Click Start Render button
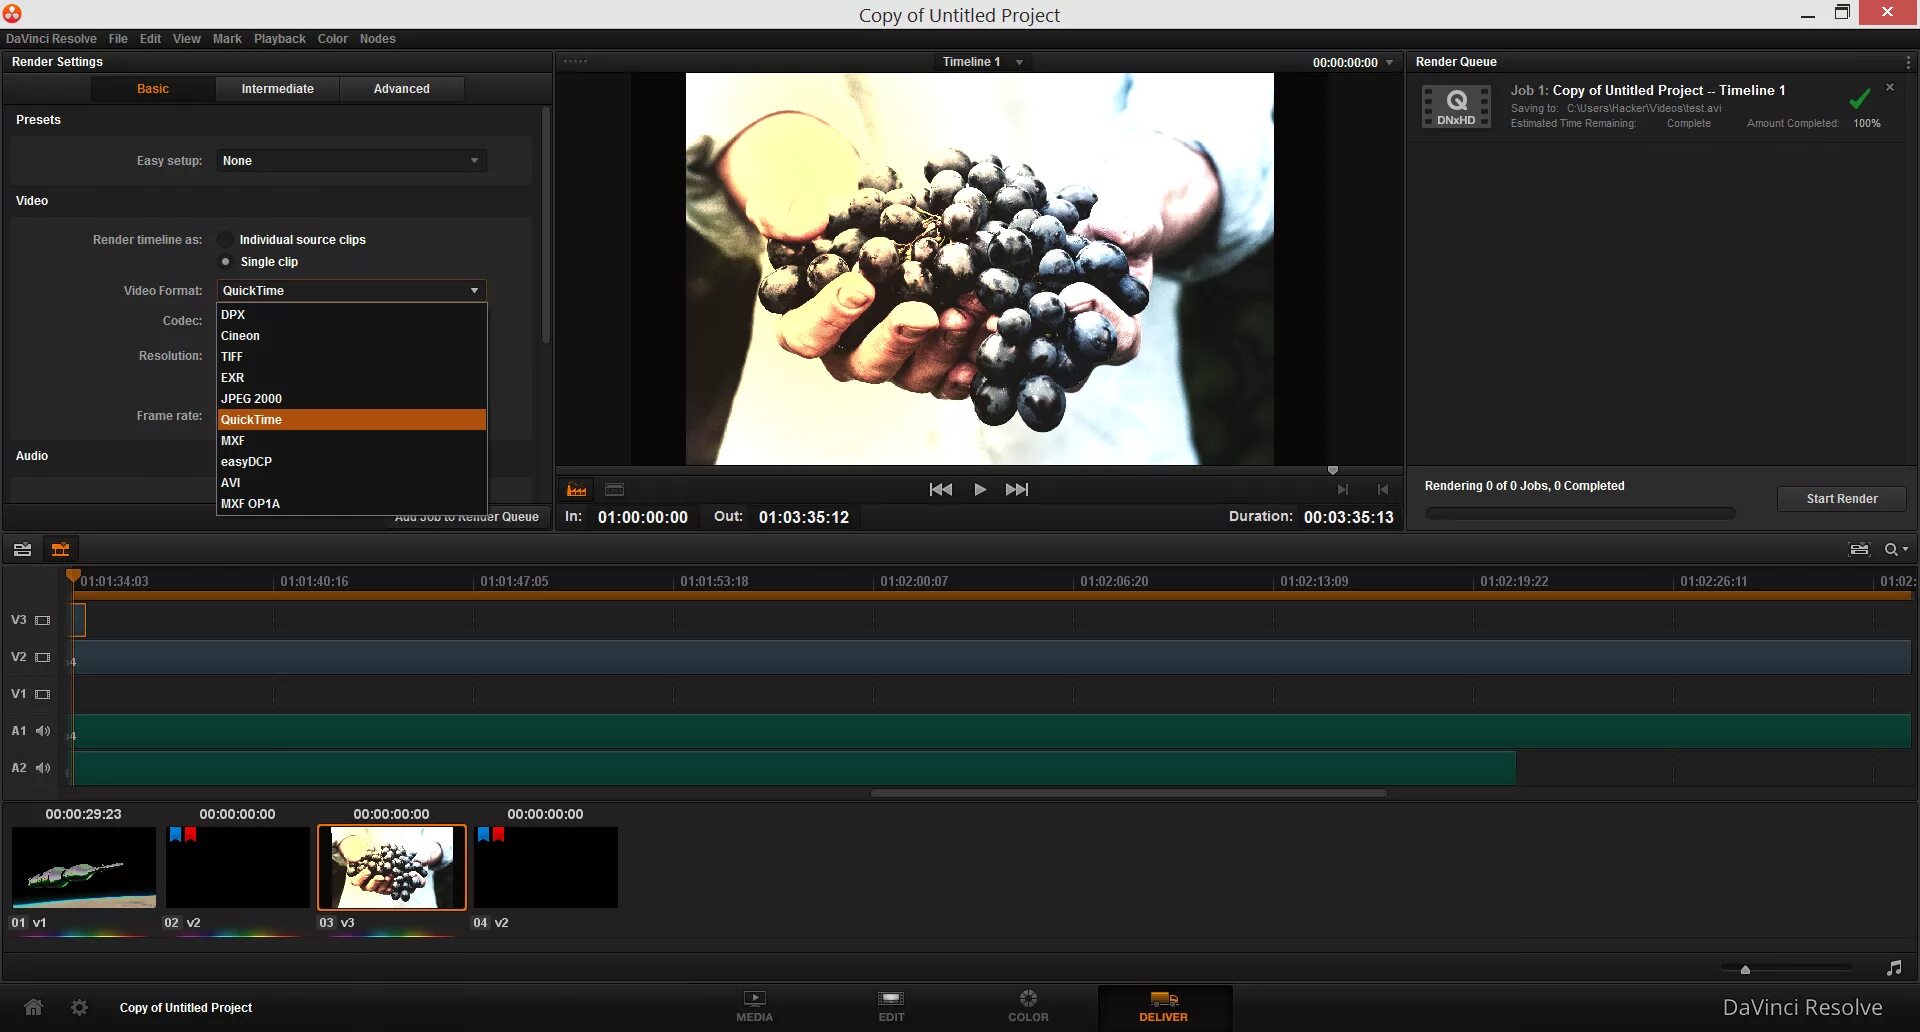The height and width of the screenshot is (1032, 1920). coord(1842,499)
